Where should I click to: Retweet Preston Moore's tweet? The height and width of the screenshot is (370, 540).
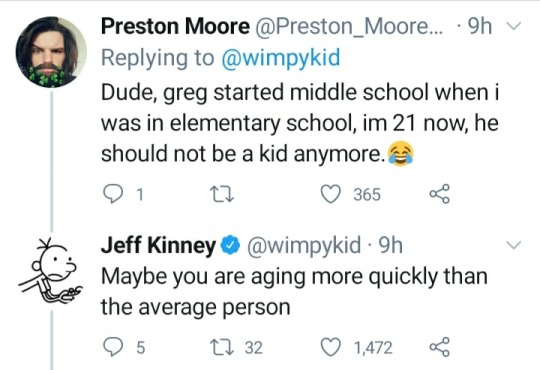pos(222,195)
